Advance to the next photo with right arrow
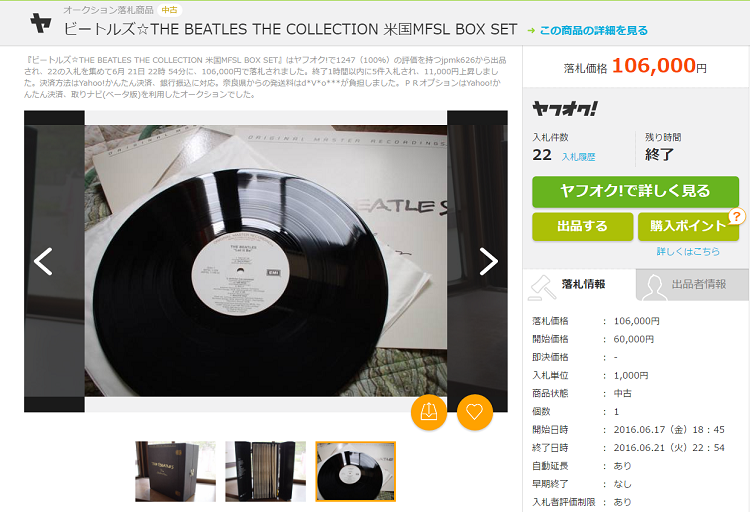Screen dimensions: 750x512 coord(488,261)
